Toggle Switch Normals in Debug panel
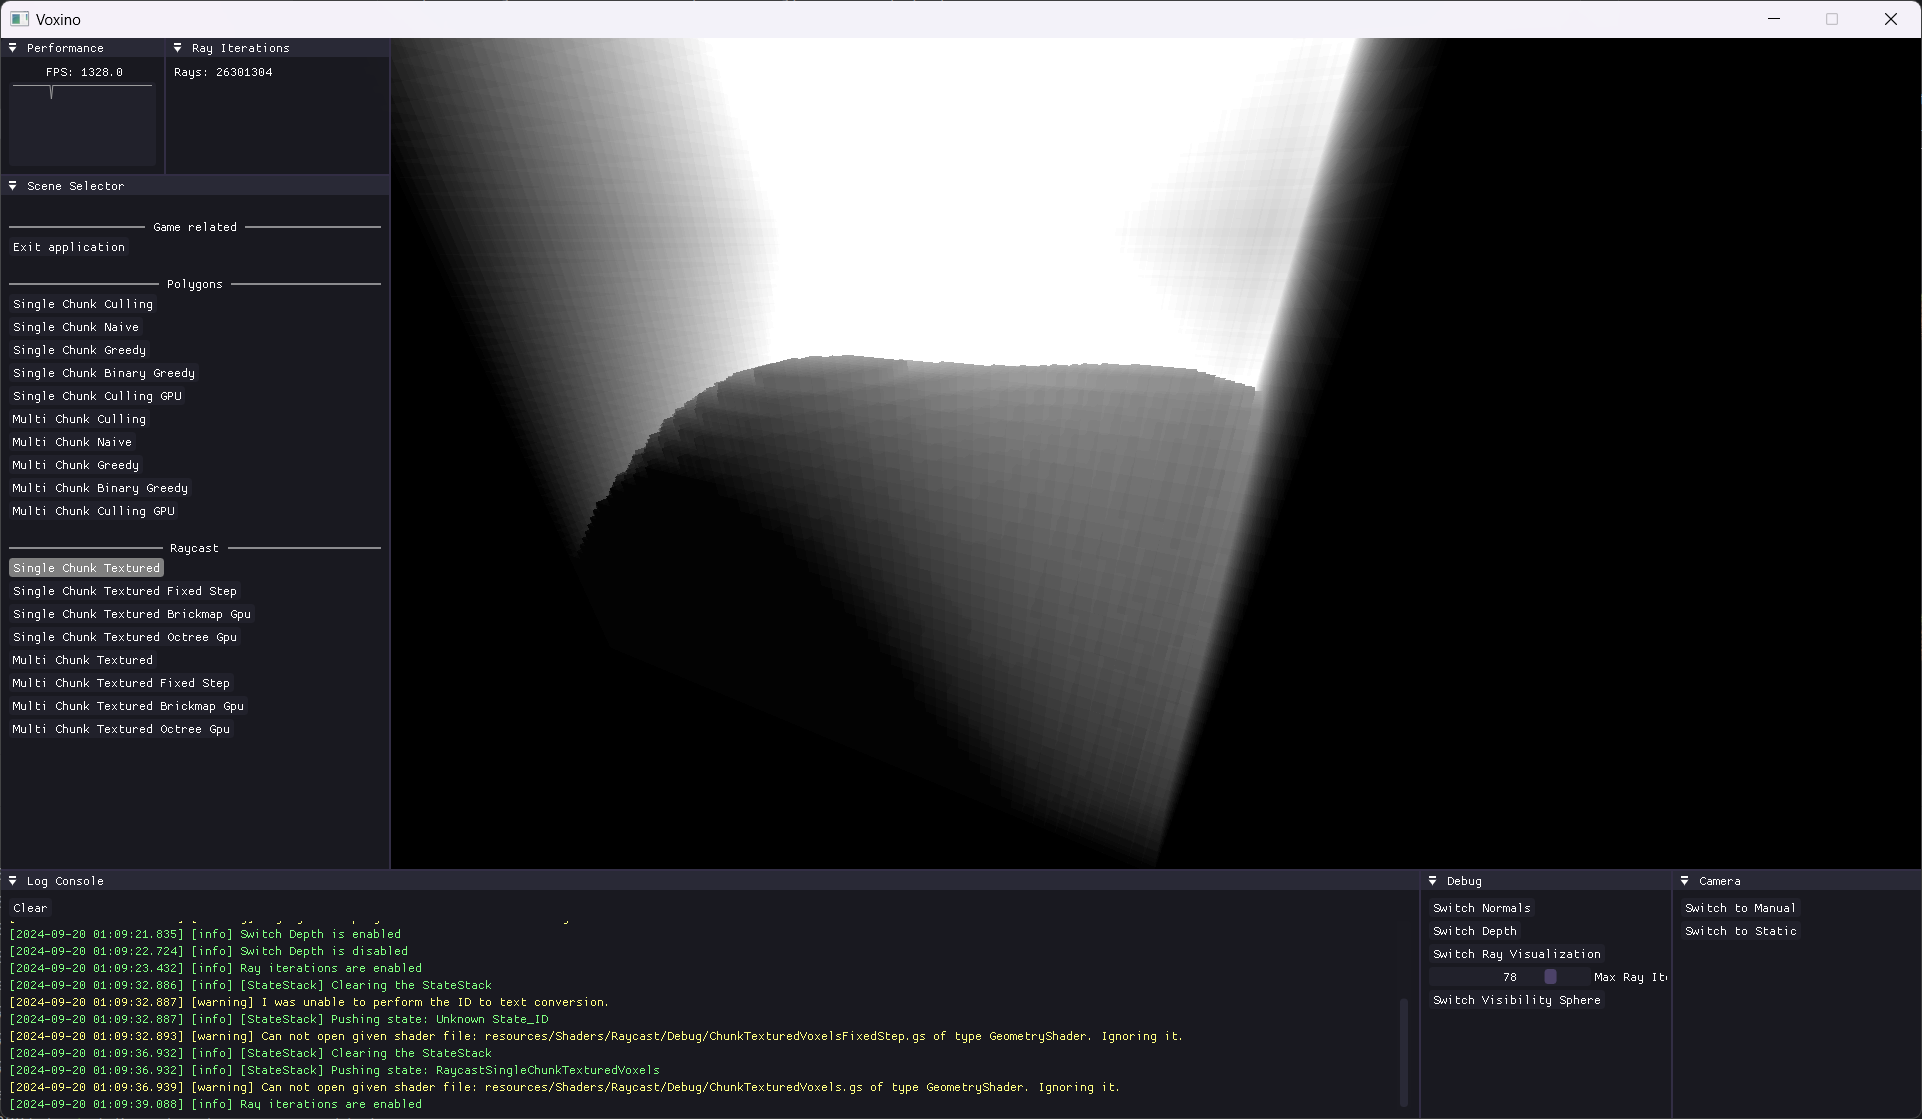 (x=1481, y=908)
